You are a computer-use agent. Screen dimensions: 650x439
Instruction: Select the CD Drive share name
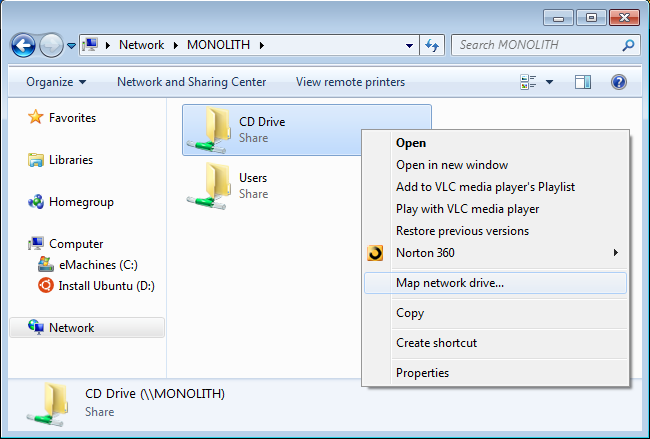click(262, 122)
